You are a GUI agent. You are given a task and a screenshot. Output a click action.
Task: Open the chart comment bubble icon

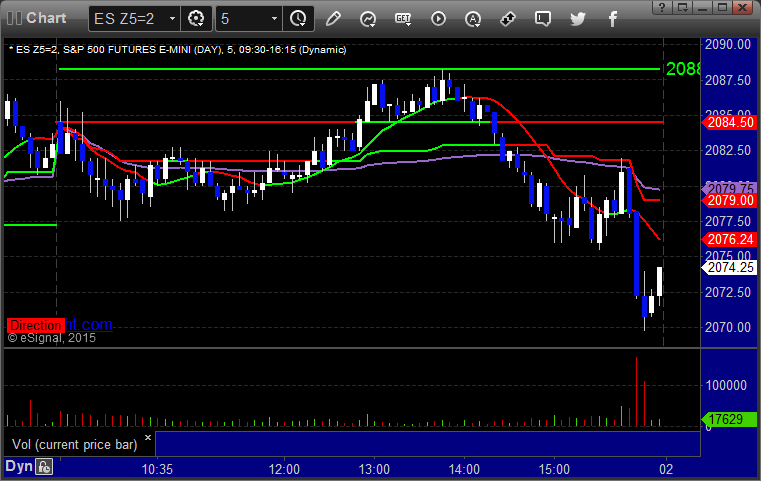[x=543, y=19]
